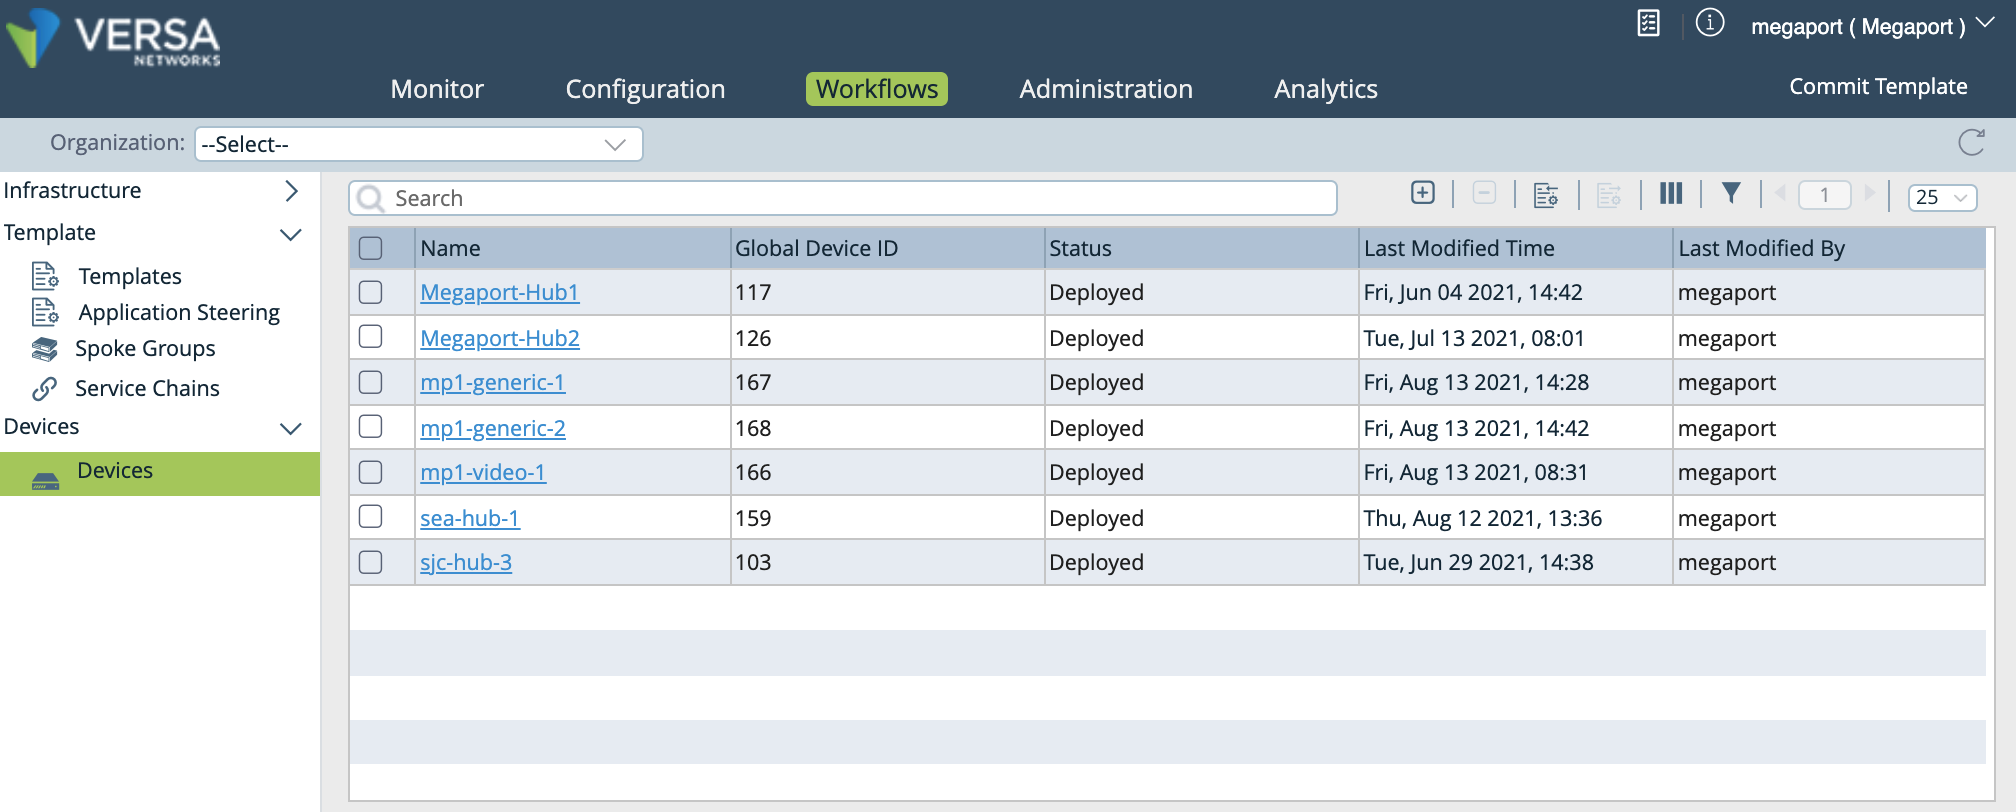Screen dimensions: 2016x812
Task: Open the mp1-video-1 device link
Action: coord(483,472)
